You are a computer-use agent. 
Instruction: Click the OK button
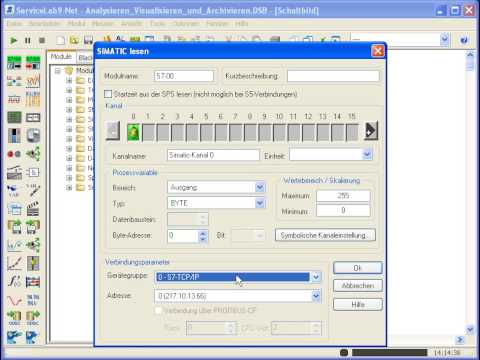(x=358, y=268)
